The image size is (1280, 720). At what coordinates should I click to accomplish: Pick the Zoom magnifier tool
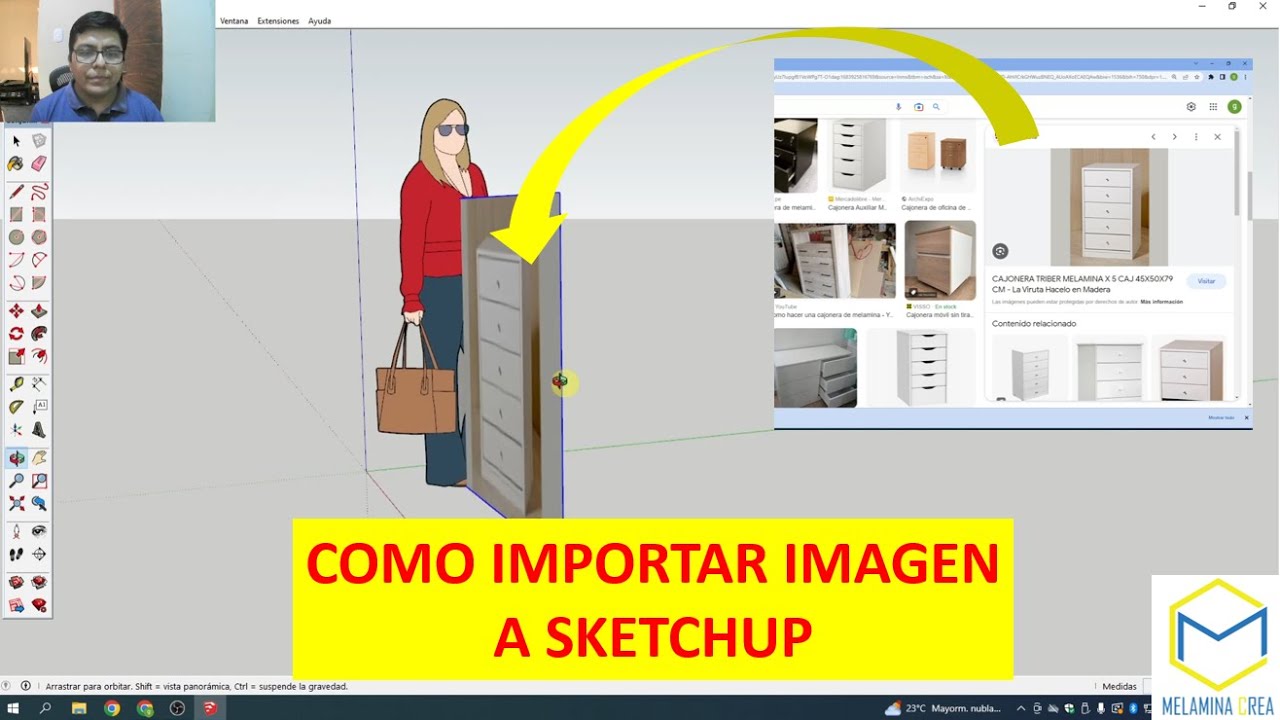16,481
